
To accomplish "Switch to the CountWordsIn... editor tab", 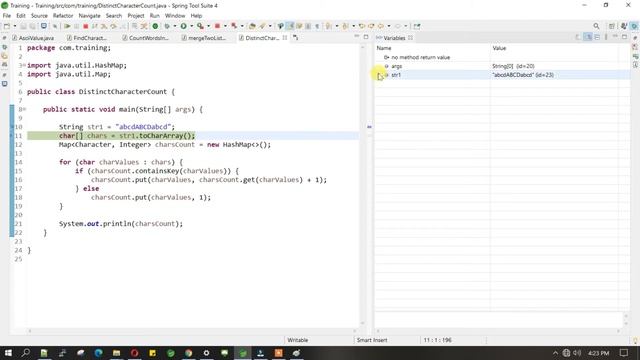I will [x=146, y=38].
